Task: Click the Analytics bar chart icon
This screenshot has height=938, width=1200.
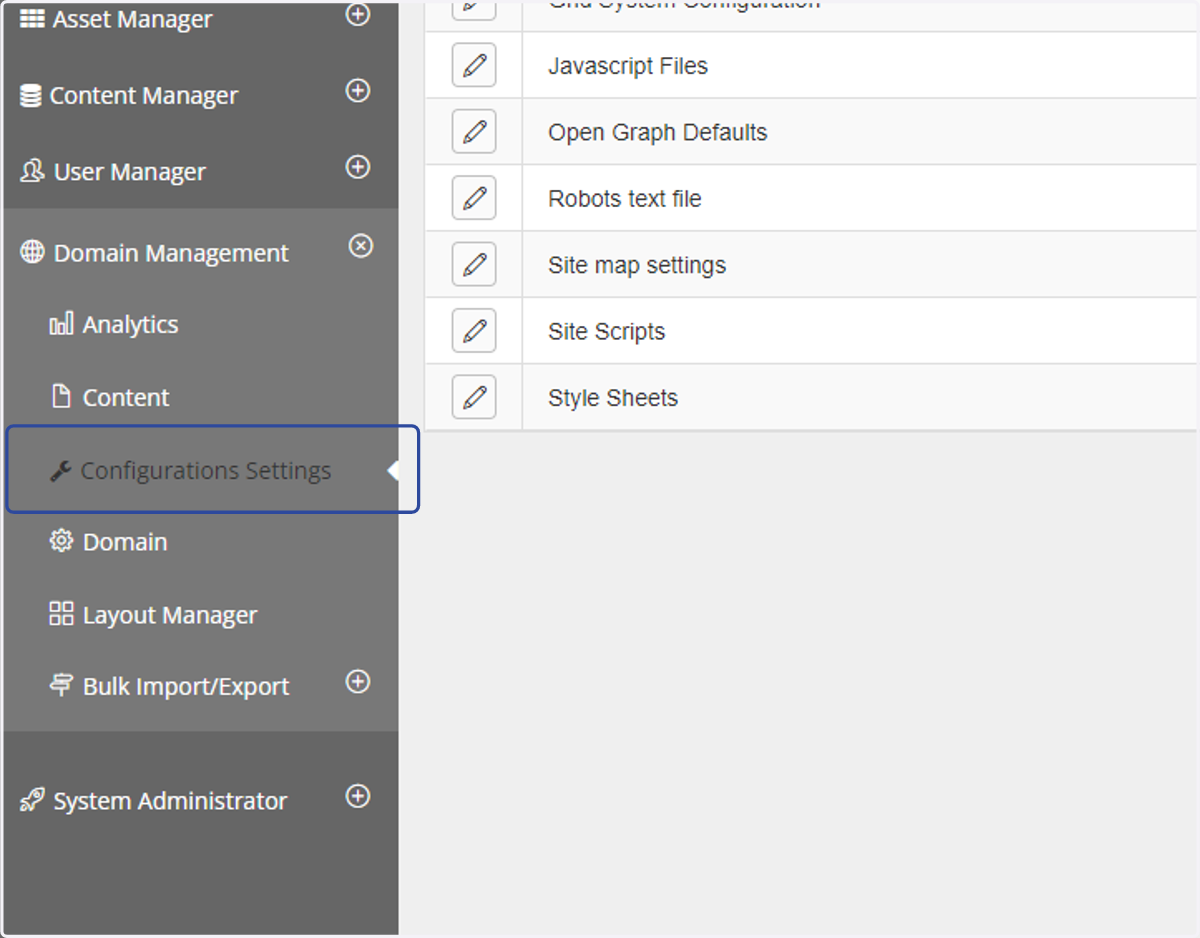Action: click(x=61, y=323)
